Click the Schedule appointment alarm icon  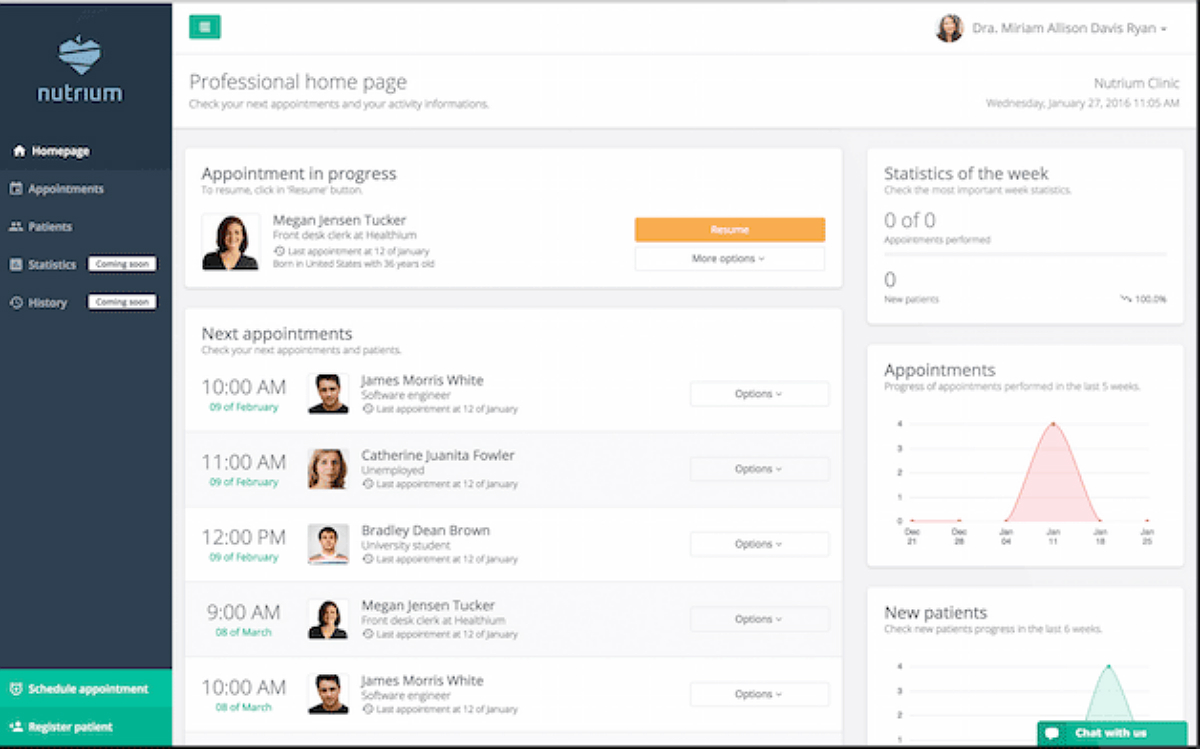pyautogui.click(x=16, y=689)
